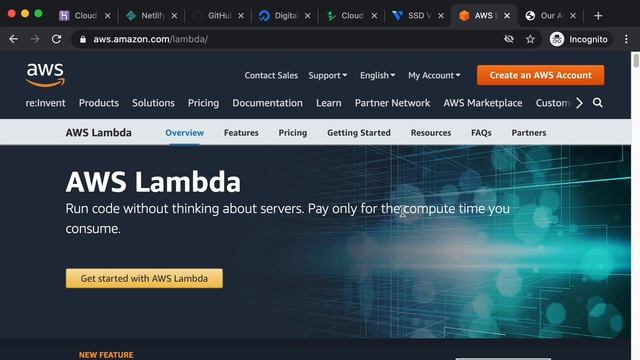Click Contact Sales link
Image resolution: width=640 pixels, height=360 pixels.
pos(271,76)
